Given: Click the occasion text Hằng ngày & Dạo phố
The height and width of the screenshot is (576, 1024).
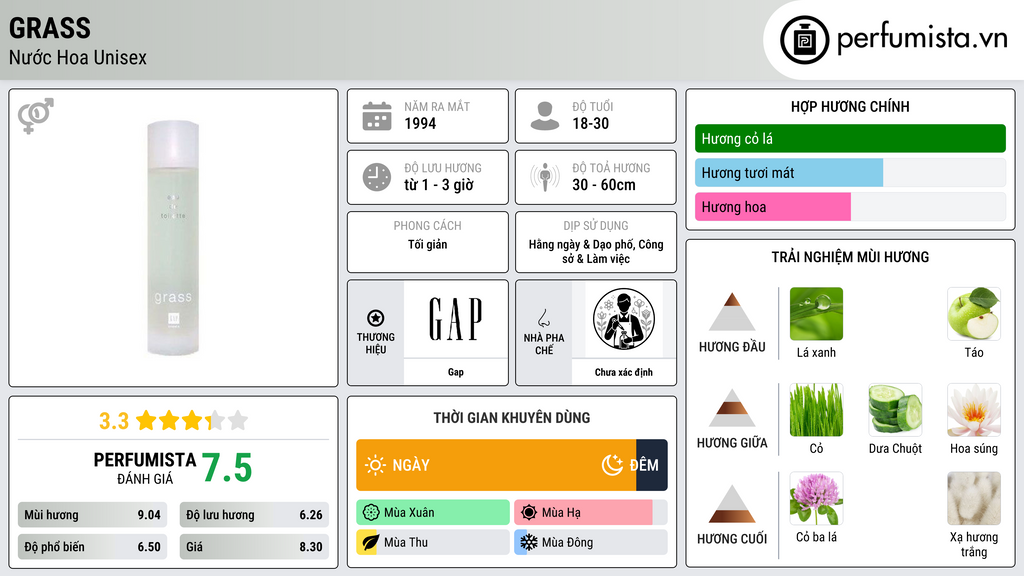Looking at the screenshot, I should [581, 244].
